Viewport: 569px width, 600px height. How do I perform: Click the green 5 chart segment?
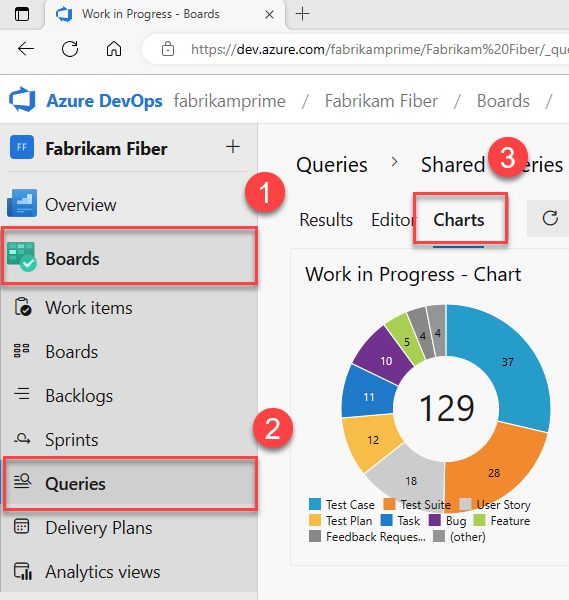tap(406, 341)
